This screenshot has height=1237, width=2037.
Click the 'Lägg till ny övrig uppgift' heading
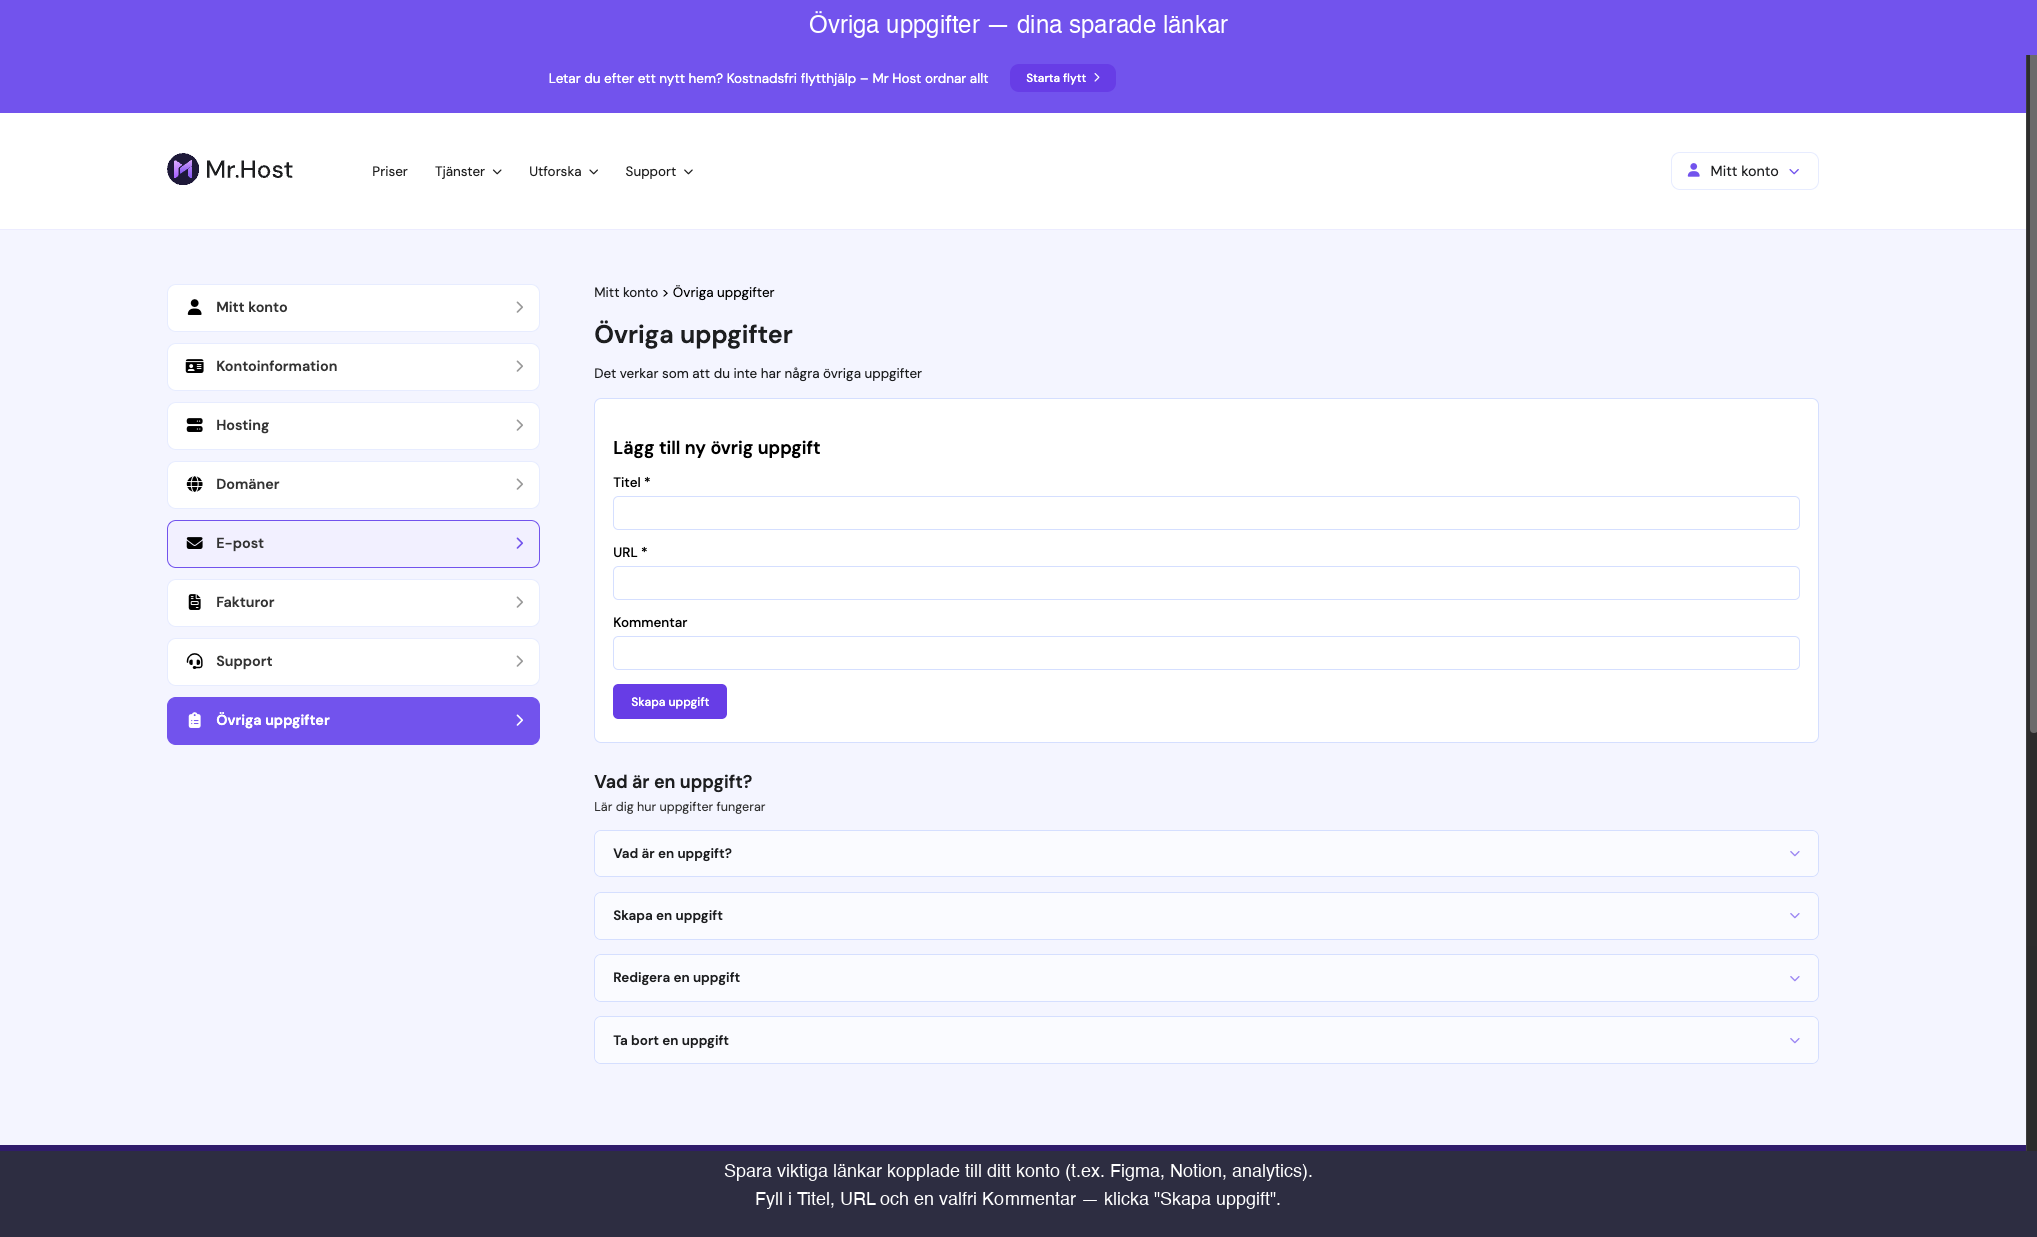[x=716, y=448]
